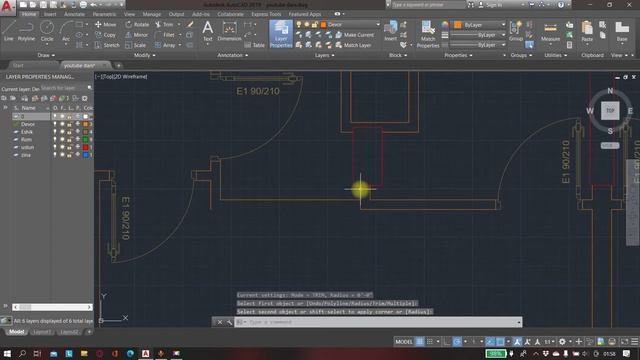Toggle lock for the zina layer
The image size is (640, 360).
point(69,155)
